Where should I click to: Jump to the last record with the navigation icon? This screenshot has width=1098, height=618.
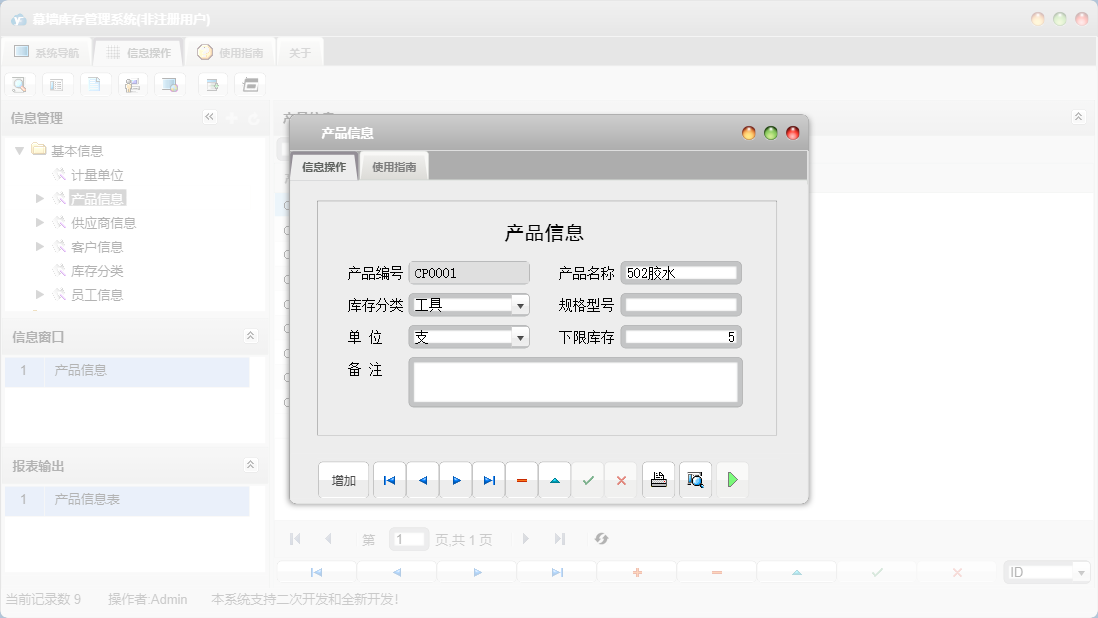pos(488,480)
